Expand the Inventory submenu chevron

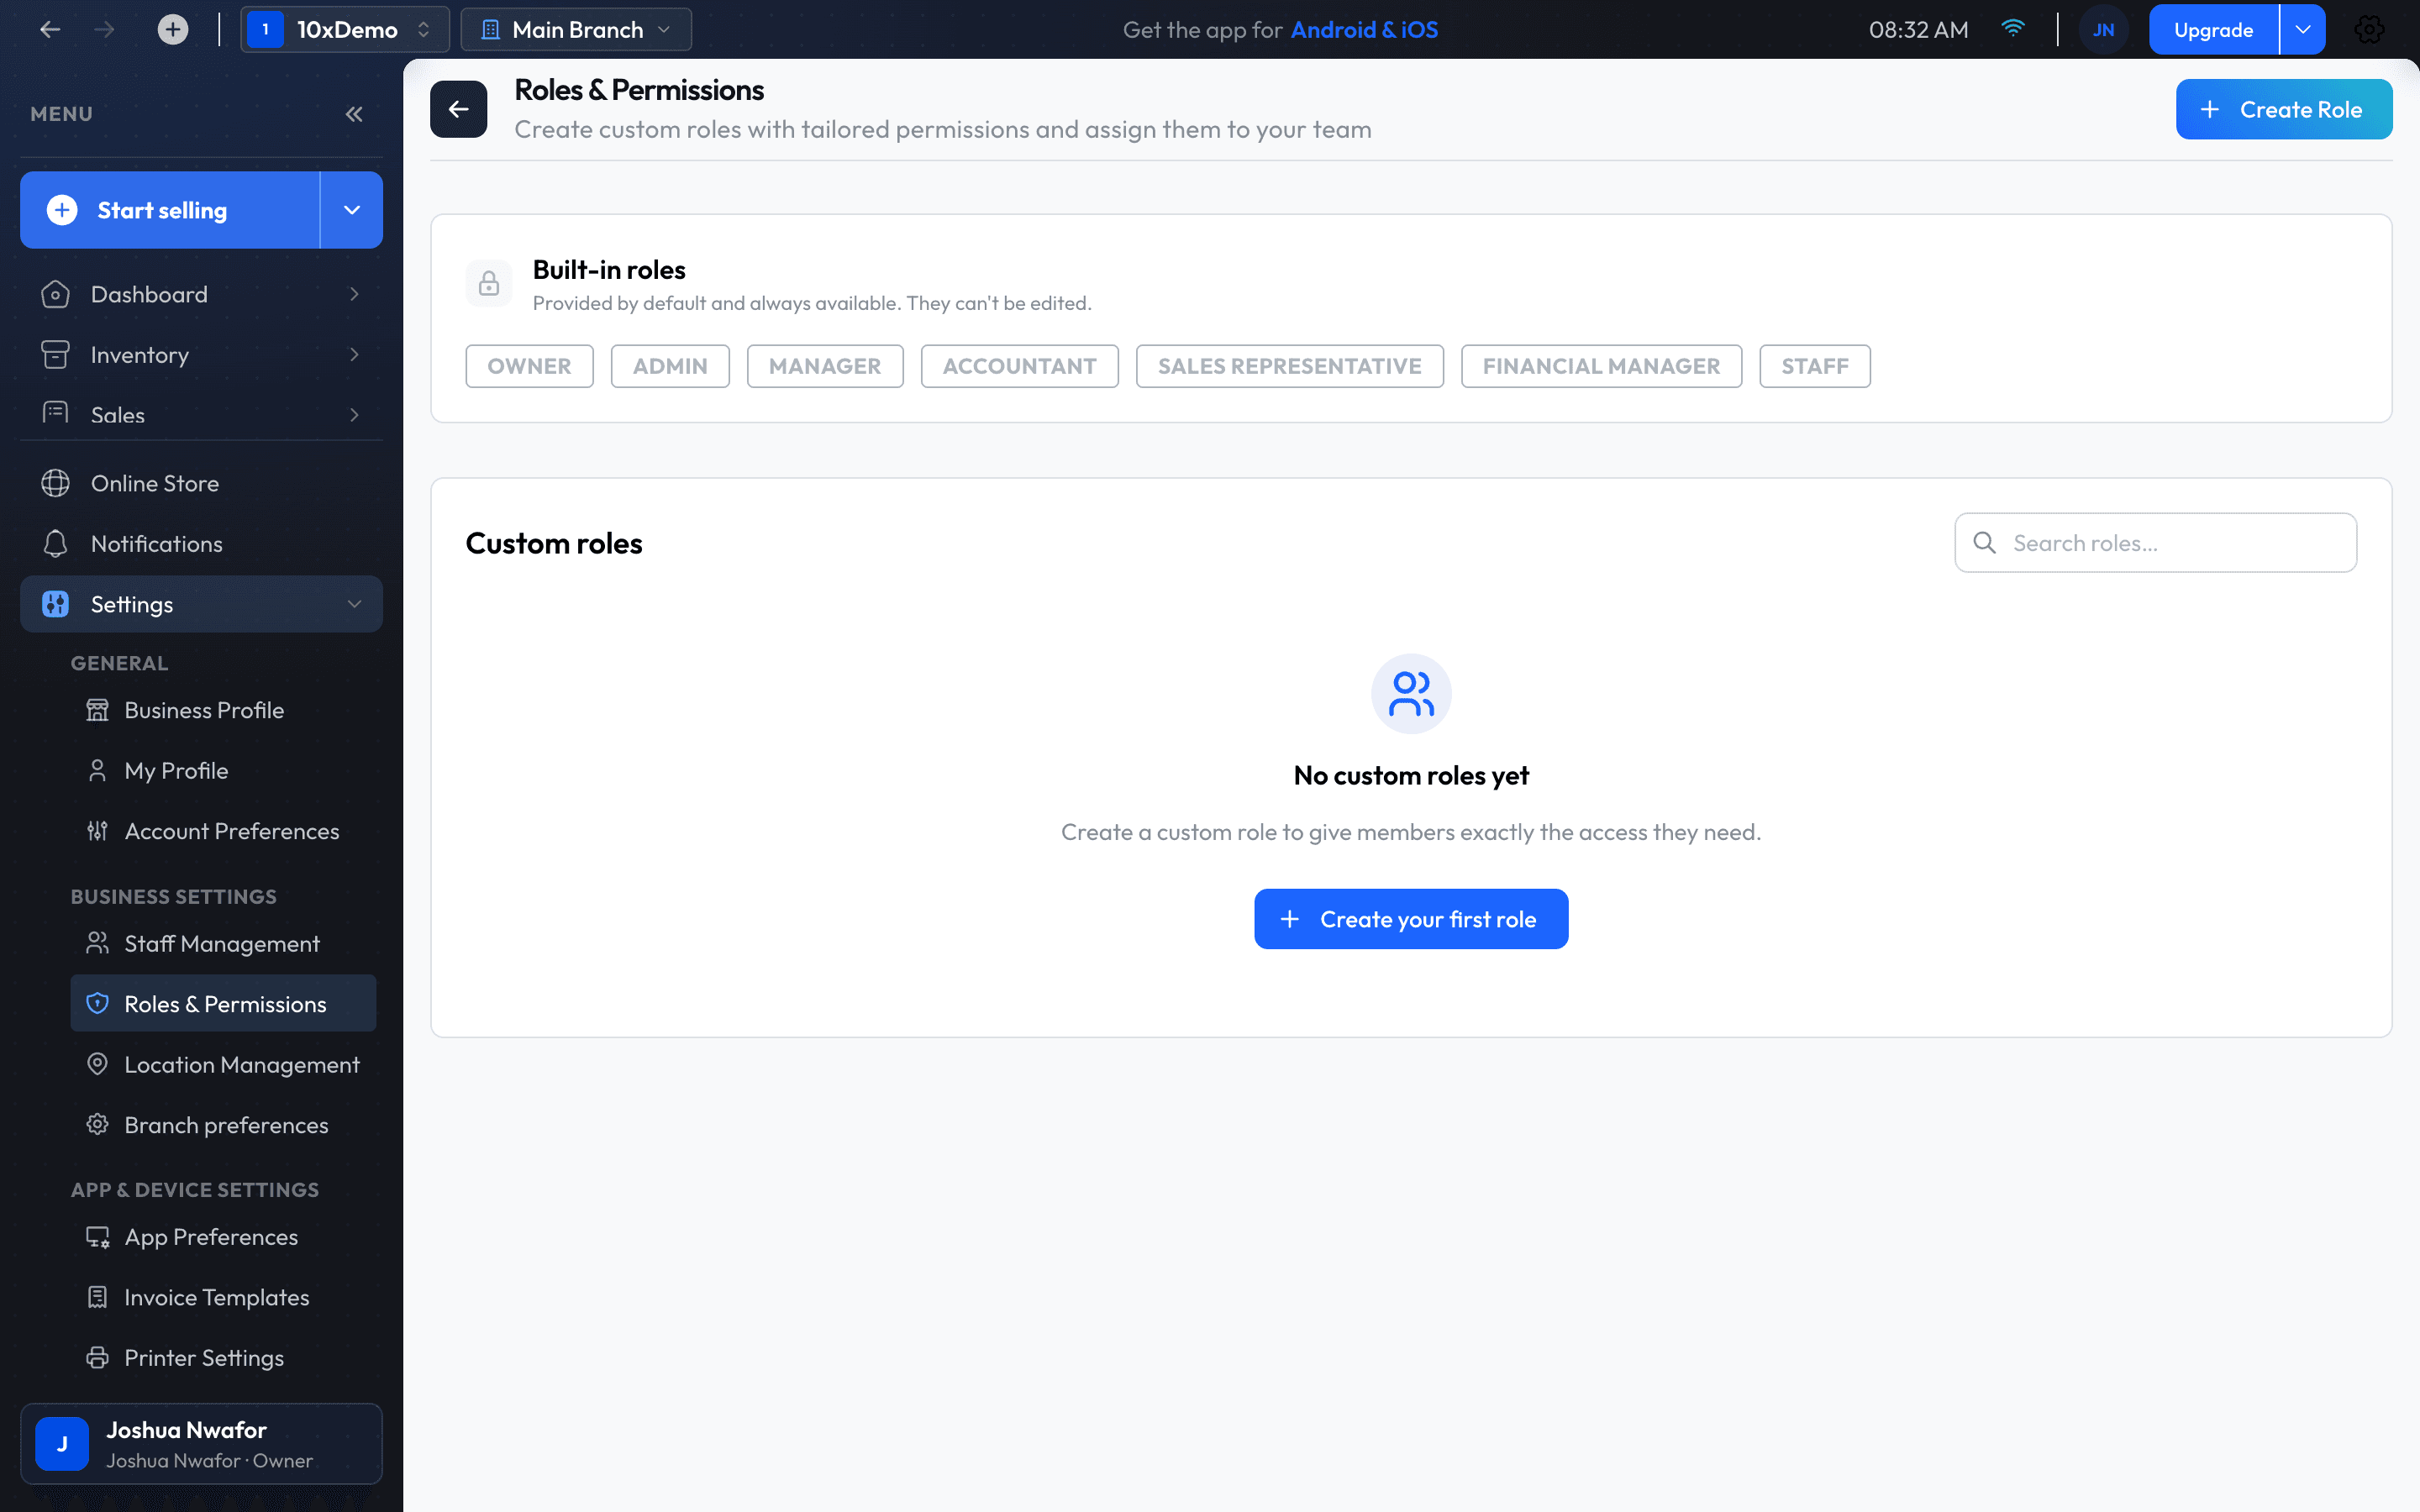354,354
